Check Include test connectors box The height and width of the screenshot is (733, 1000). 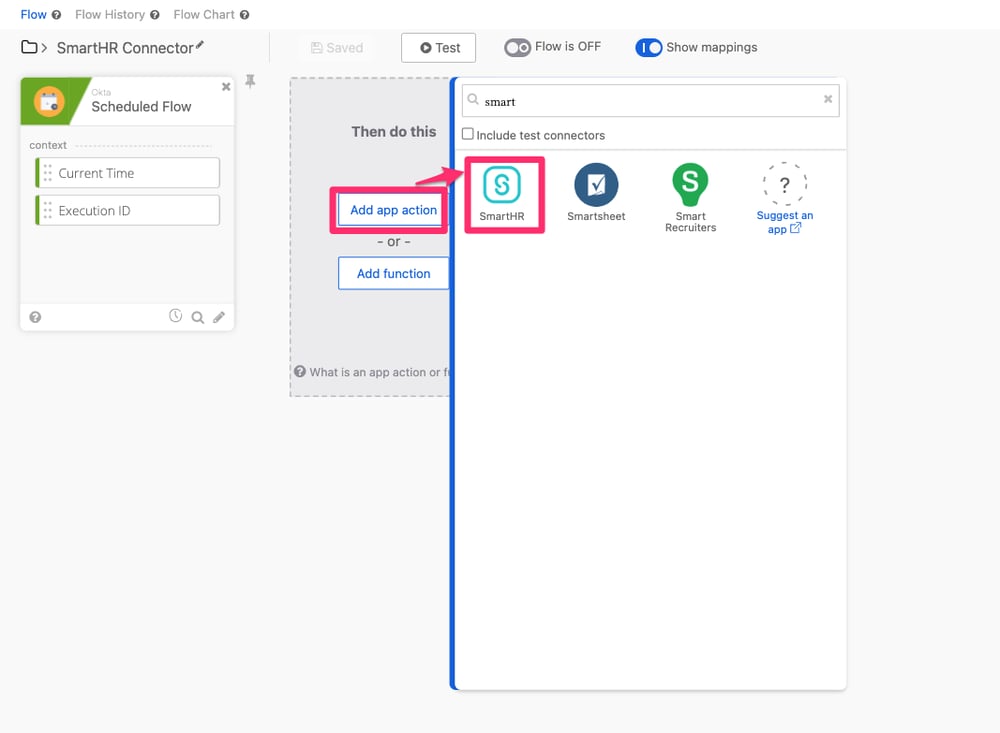coord(468,134)
